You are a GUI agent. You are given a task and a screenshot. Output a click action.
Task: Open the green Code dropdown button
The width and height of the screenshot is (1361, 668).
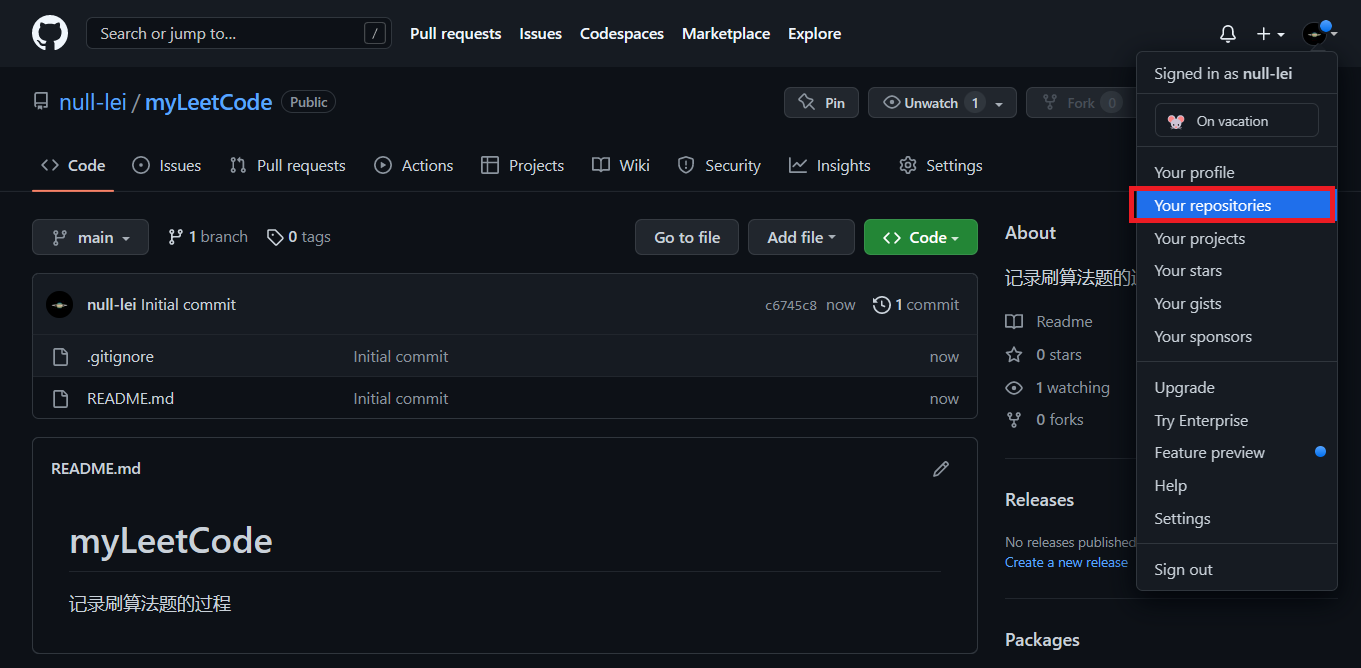tap(921, 237)
